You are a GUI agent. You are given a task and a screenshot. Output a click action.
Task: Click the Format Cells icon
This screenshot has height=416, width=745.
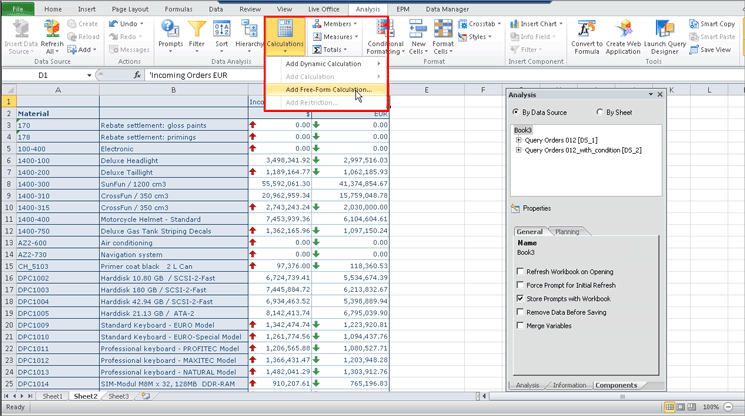coord(443,29)
